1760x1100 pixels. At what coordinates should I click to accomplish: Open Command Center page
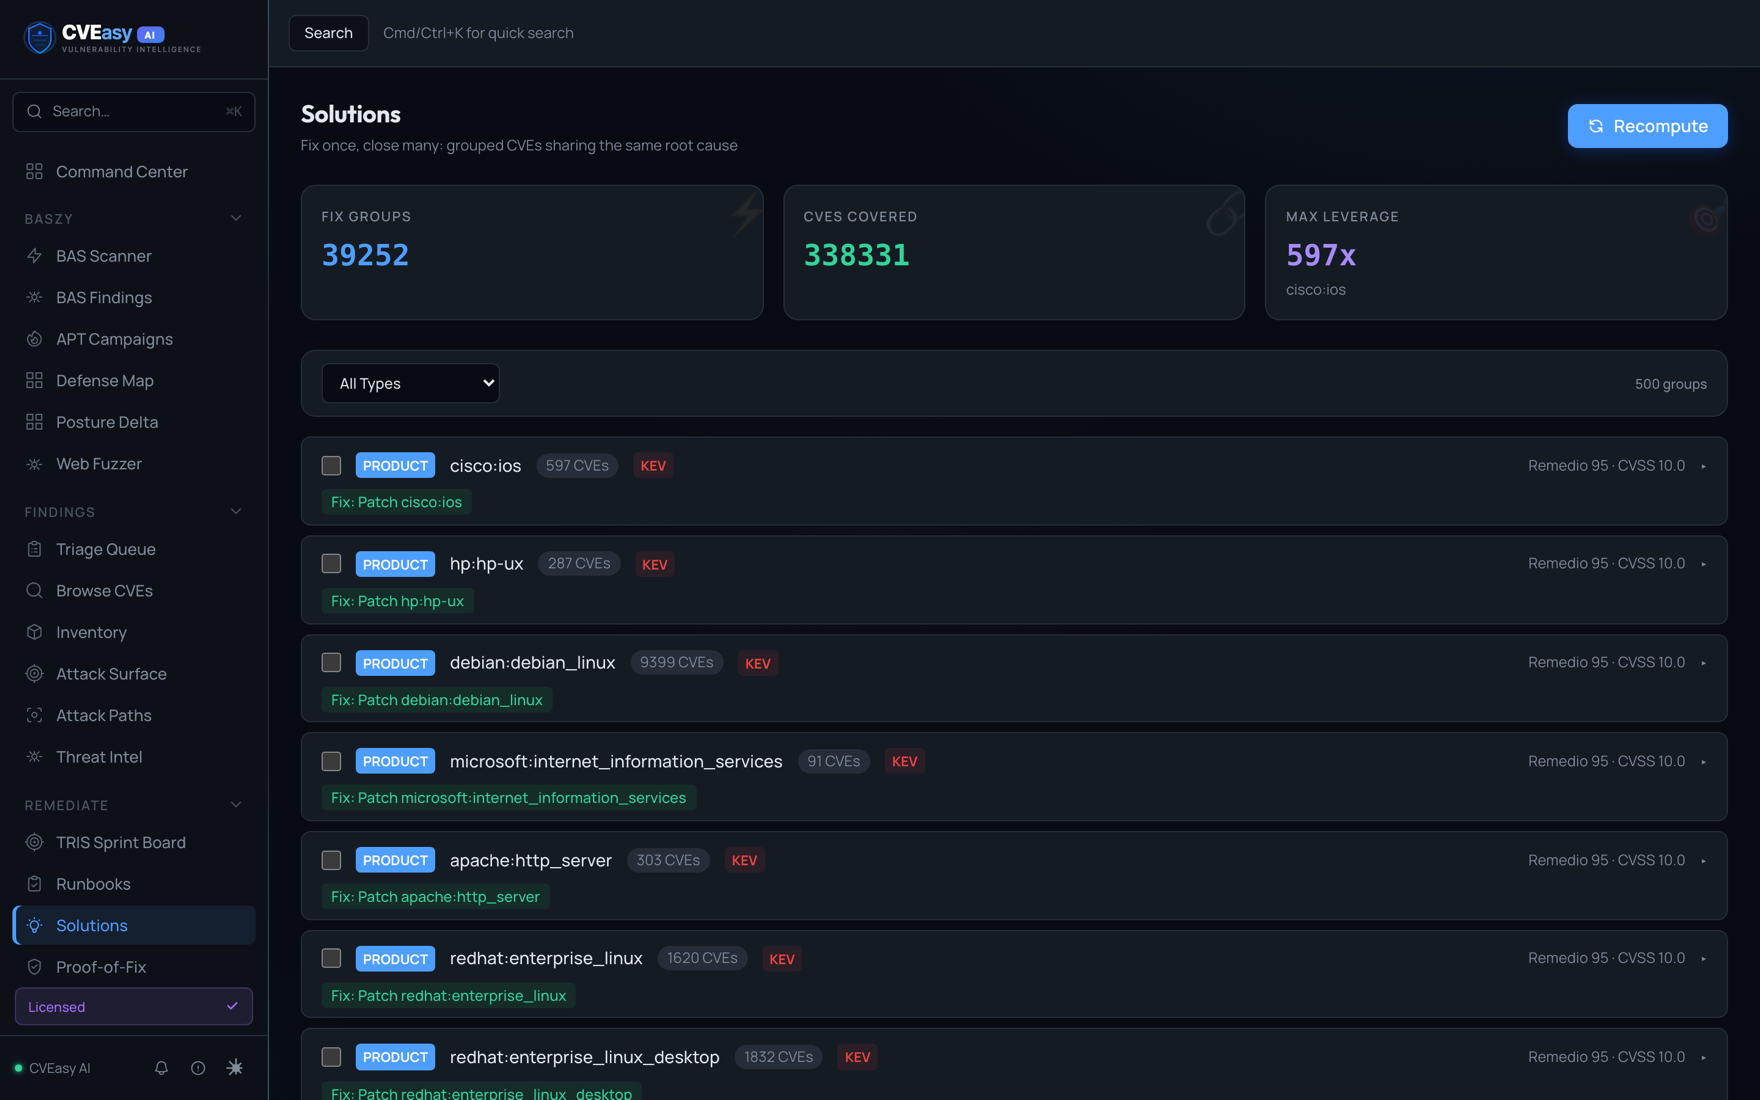(134, 172)
